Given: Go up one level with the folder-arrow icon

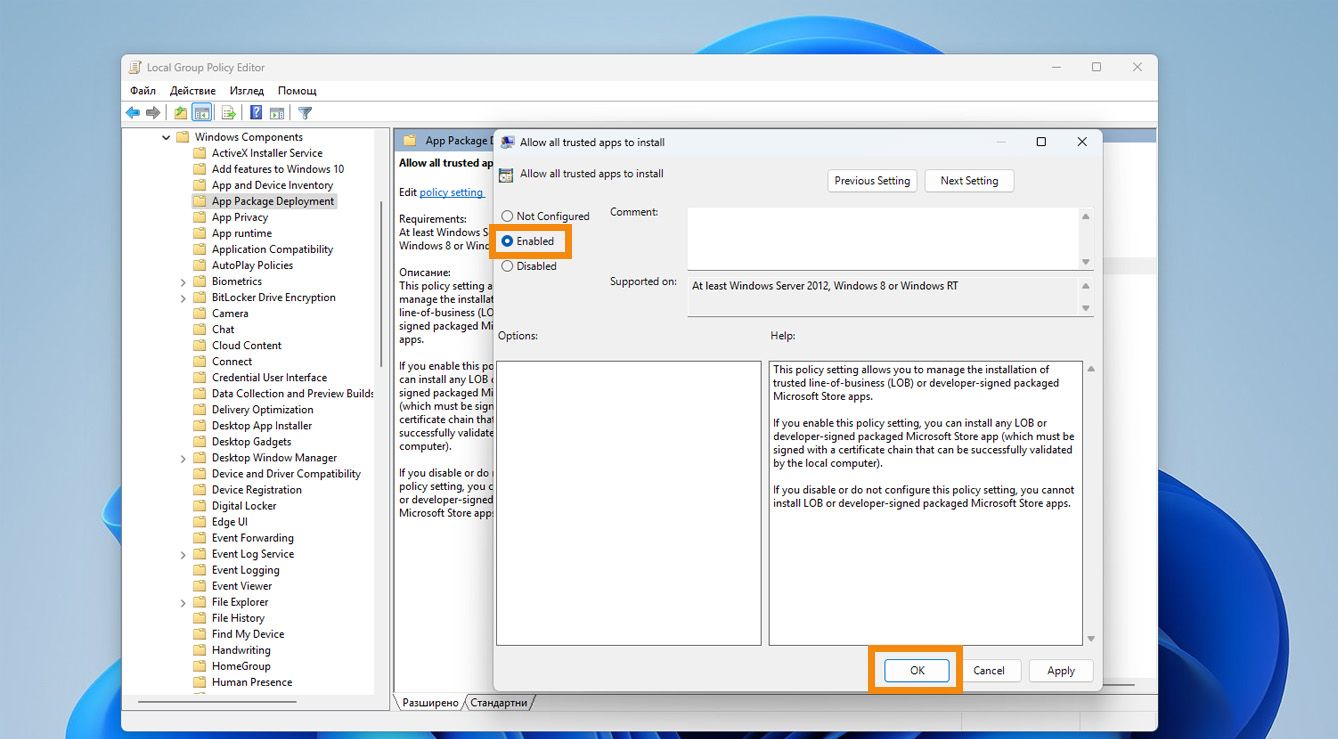Looking at the screenshot, I should 180,113.
